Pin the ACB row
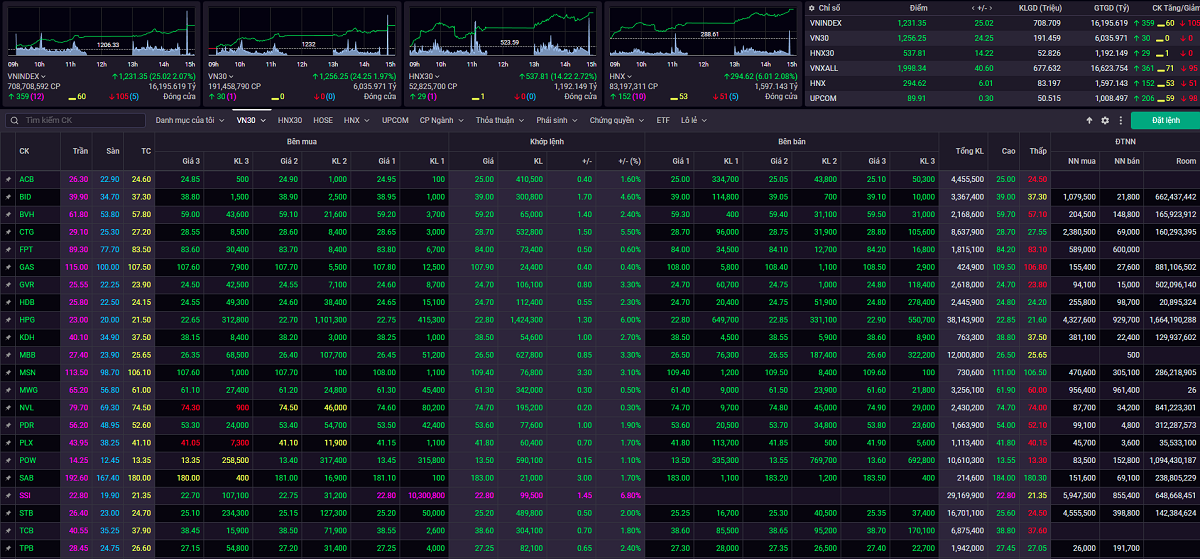 [8, 179]
